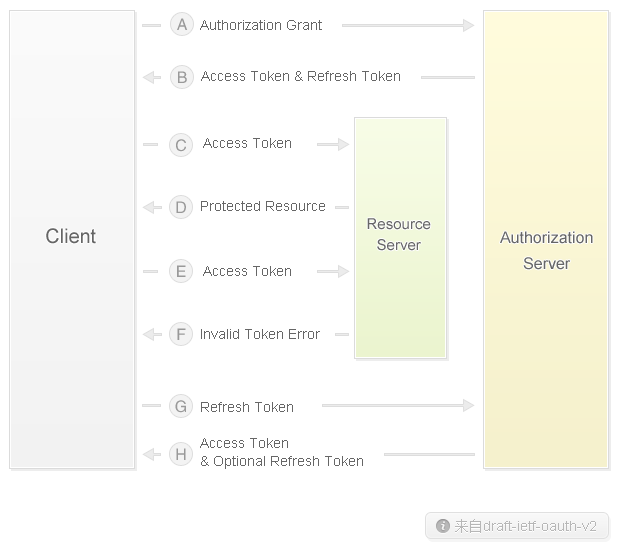Image resolution: width=619 pixels, height=550 pixels.
Task: Click the circled E step icon
Action: (x=181, y=271)
